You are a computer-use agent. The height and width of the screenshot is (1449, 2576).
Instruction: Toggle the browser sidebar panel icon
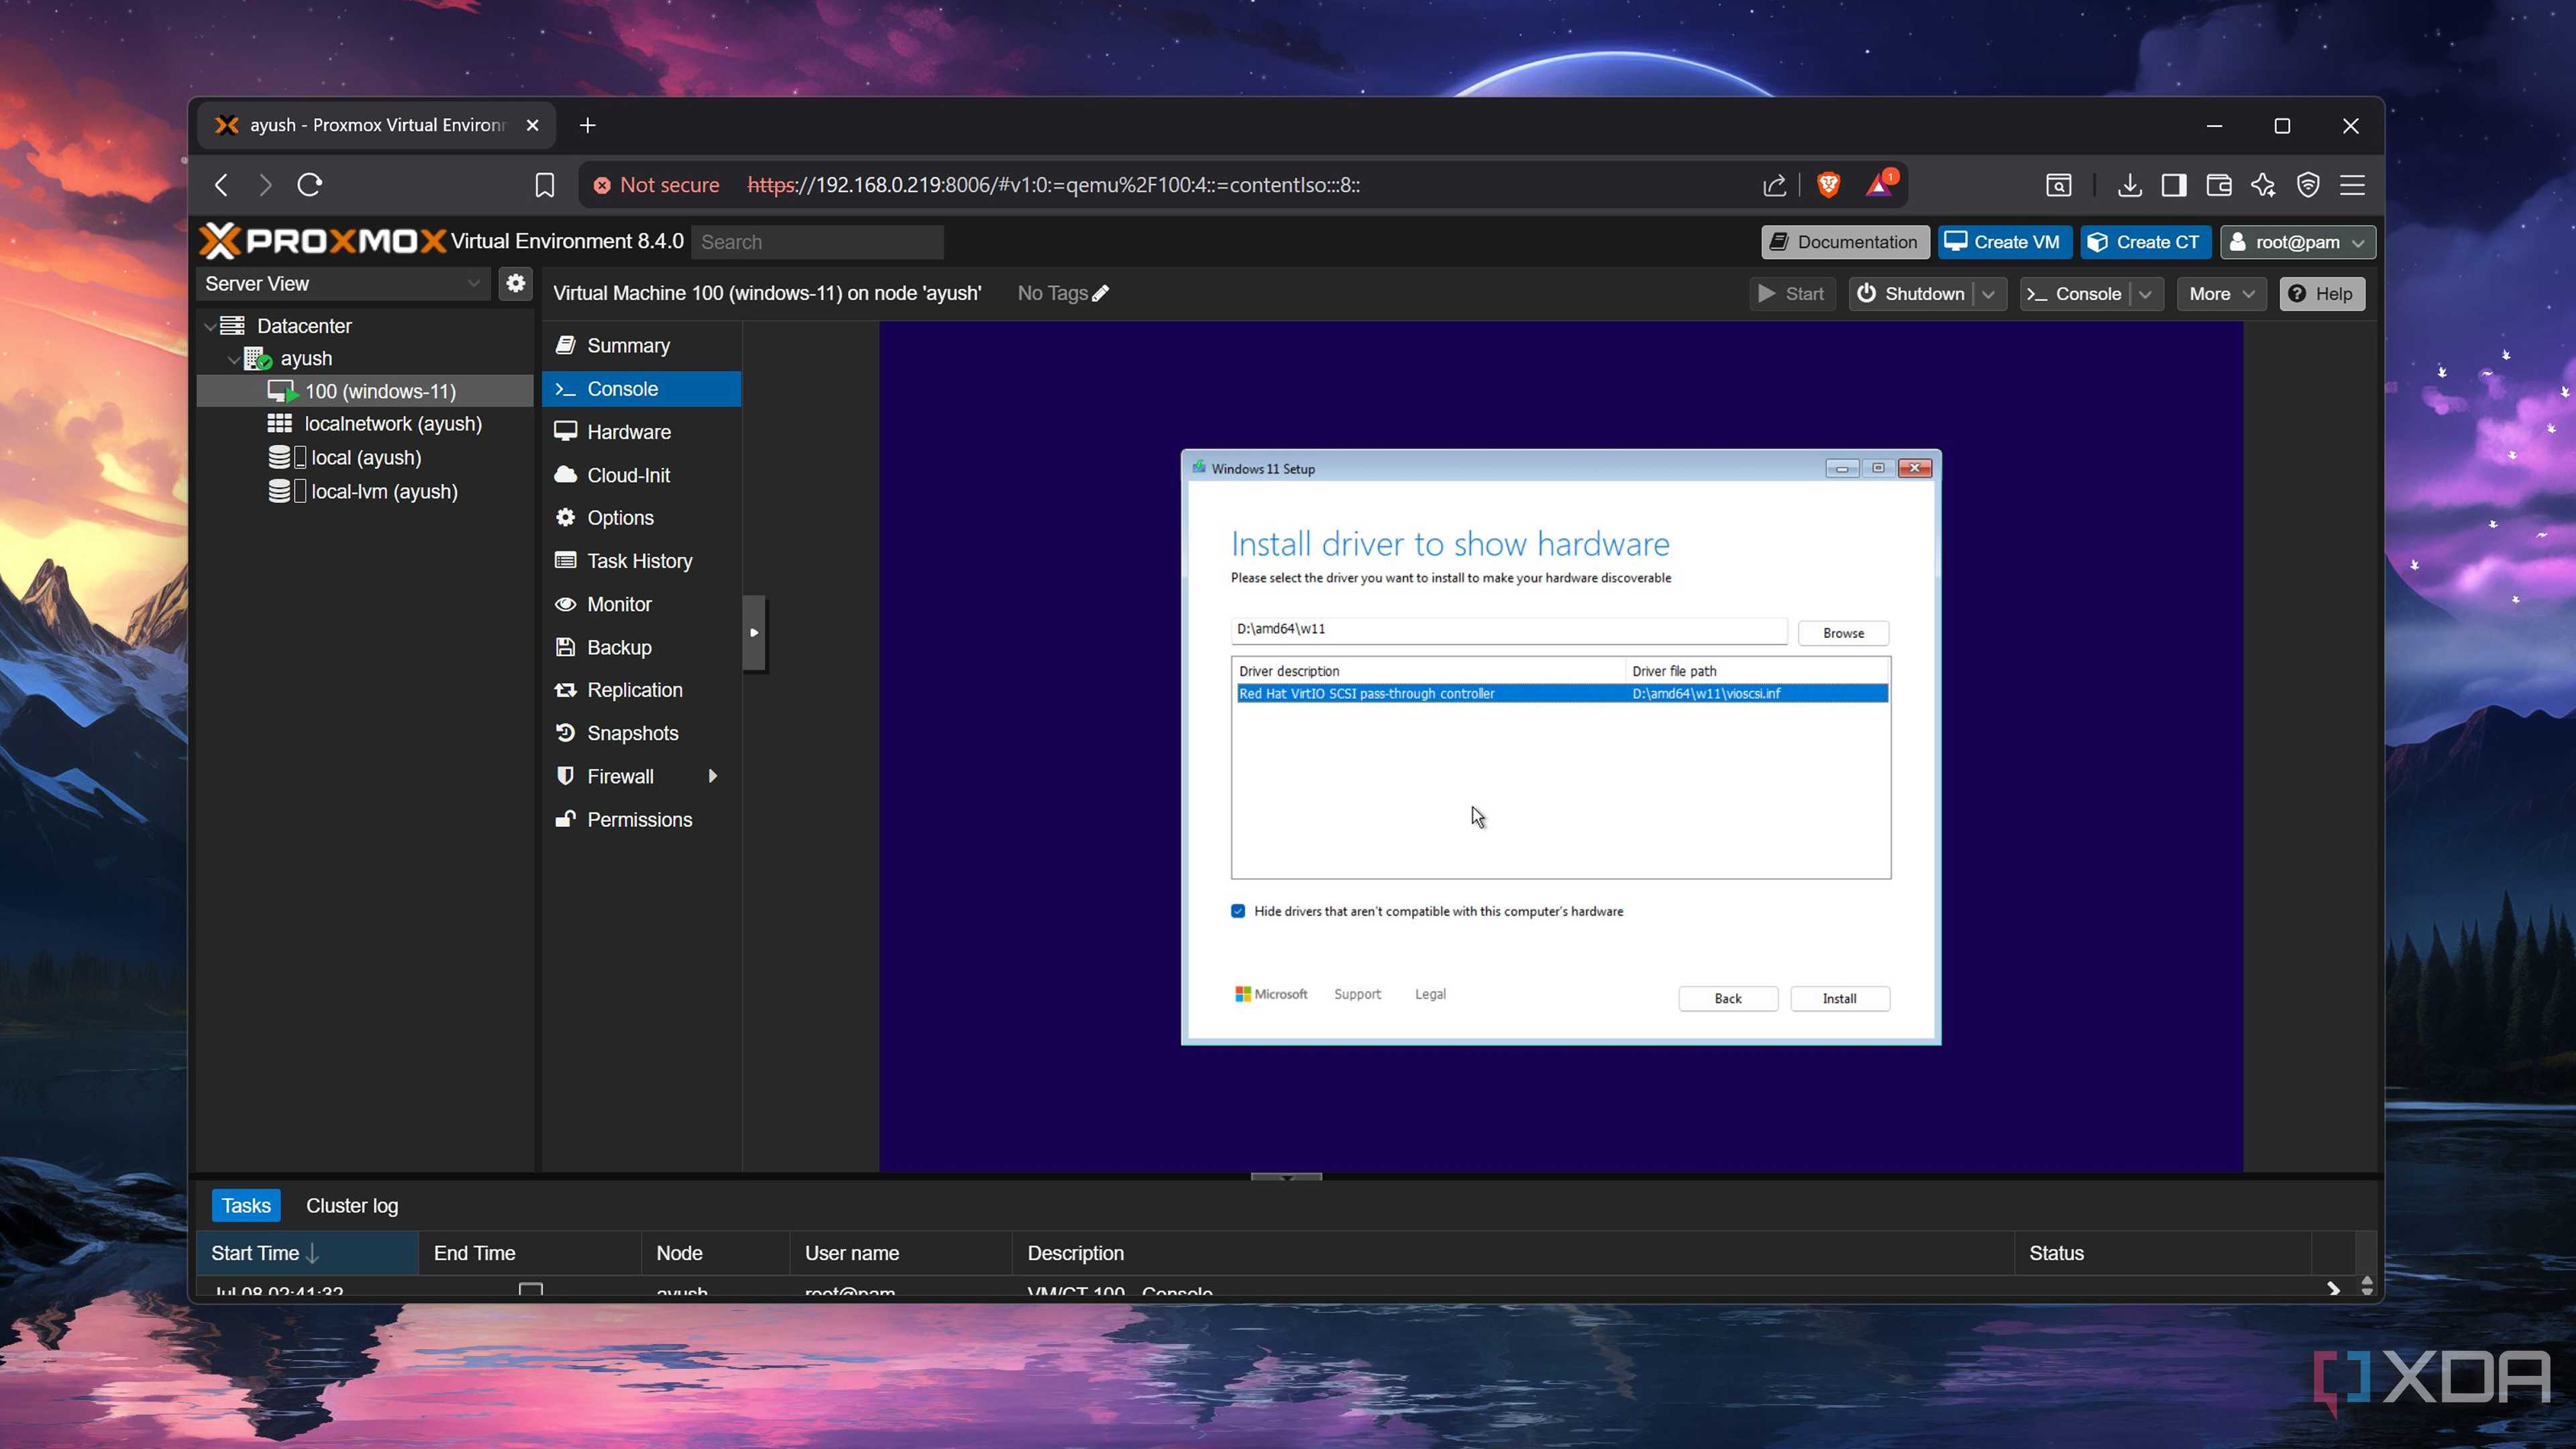click(x=2173, y=185)
